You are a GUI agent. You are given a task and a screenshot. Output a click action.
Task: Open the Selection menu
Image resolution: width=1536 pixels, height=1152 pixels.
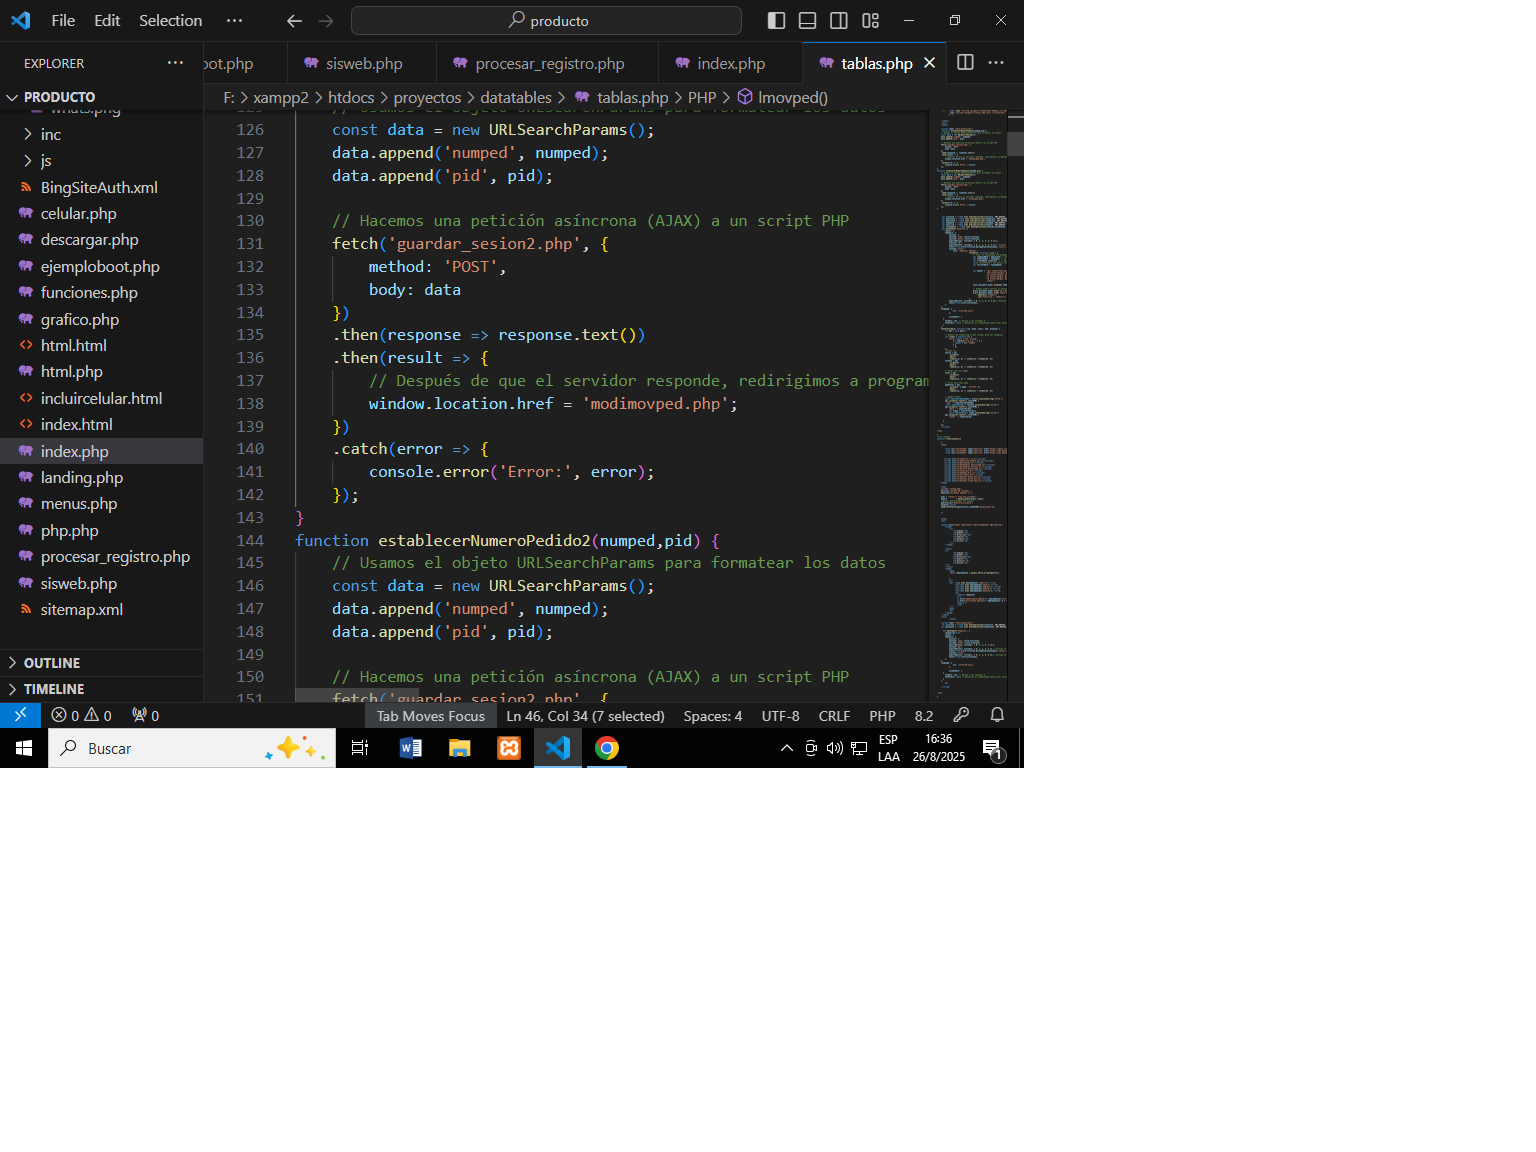(x=170, y=20)
